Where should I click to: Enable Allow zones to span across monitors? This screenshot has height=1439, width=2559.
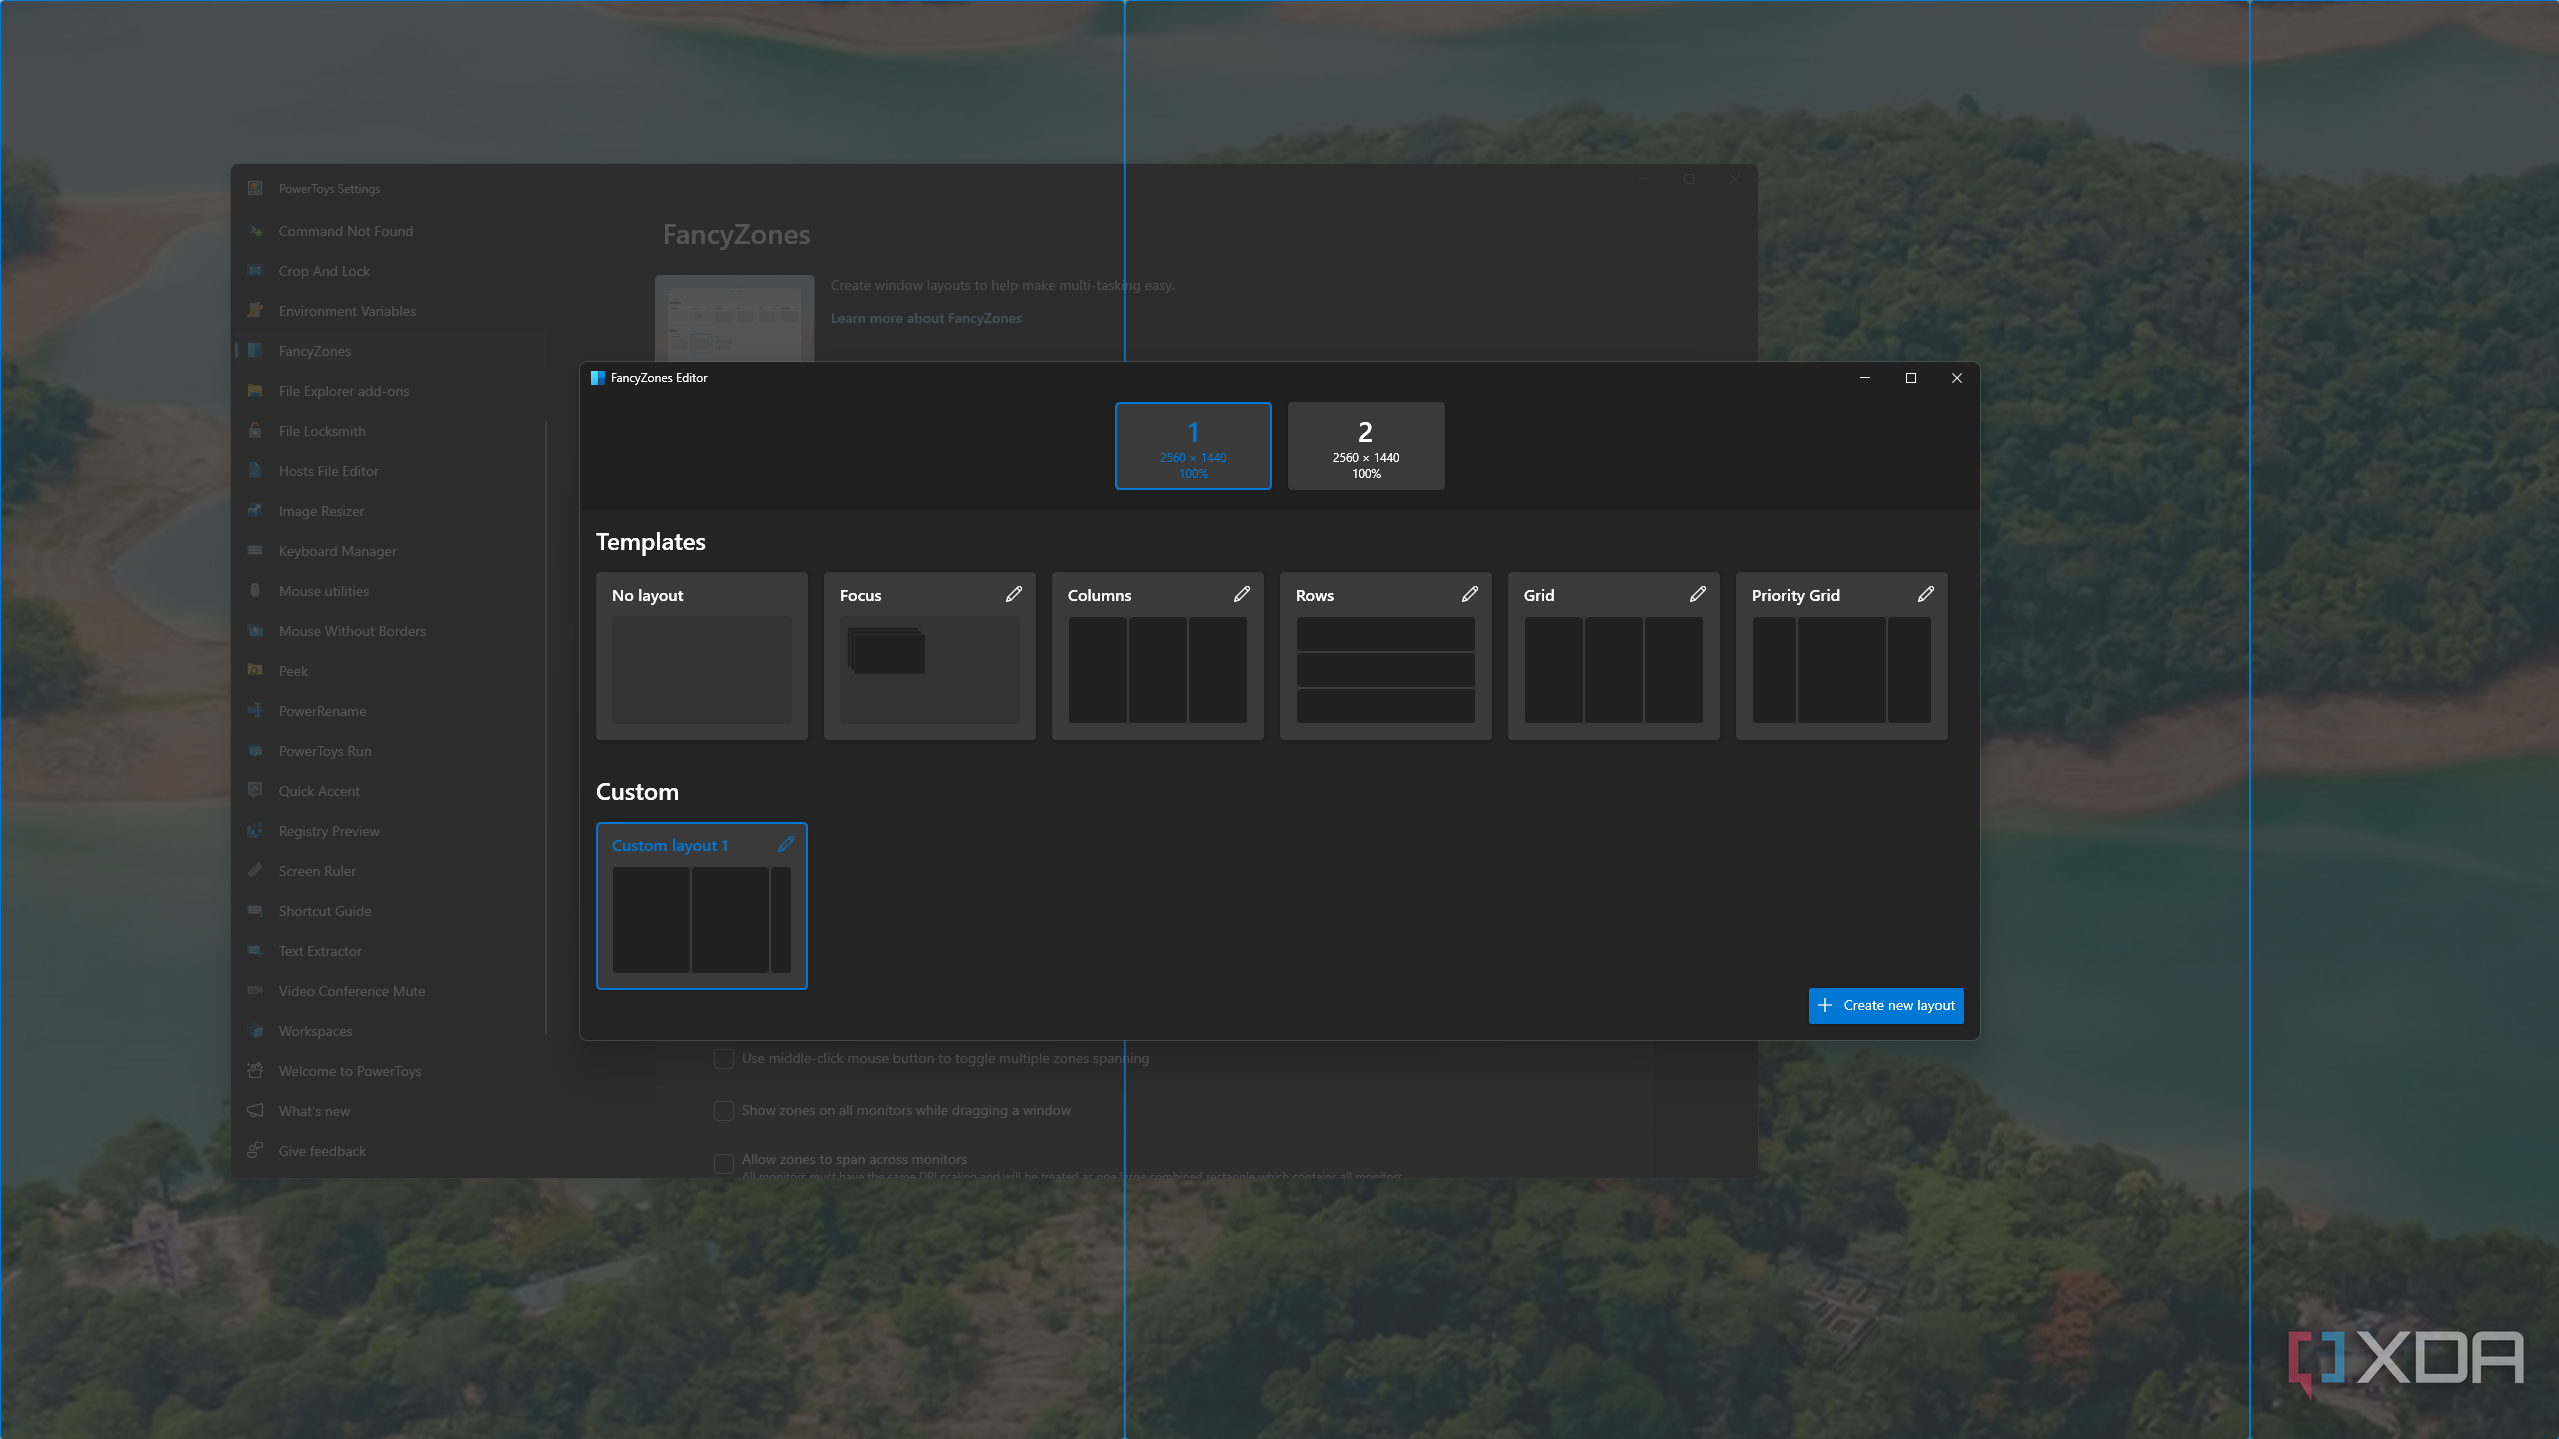tap(723, 1162)
